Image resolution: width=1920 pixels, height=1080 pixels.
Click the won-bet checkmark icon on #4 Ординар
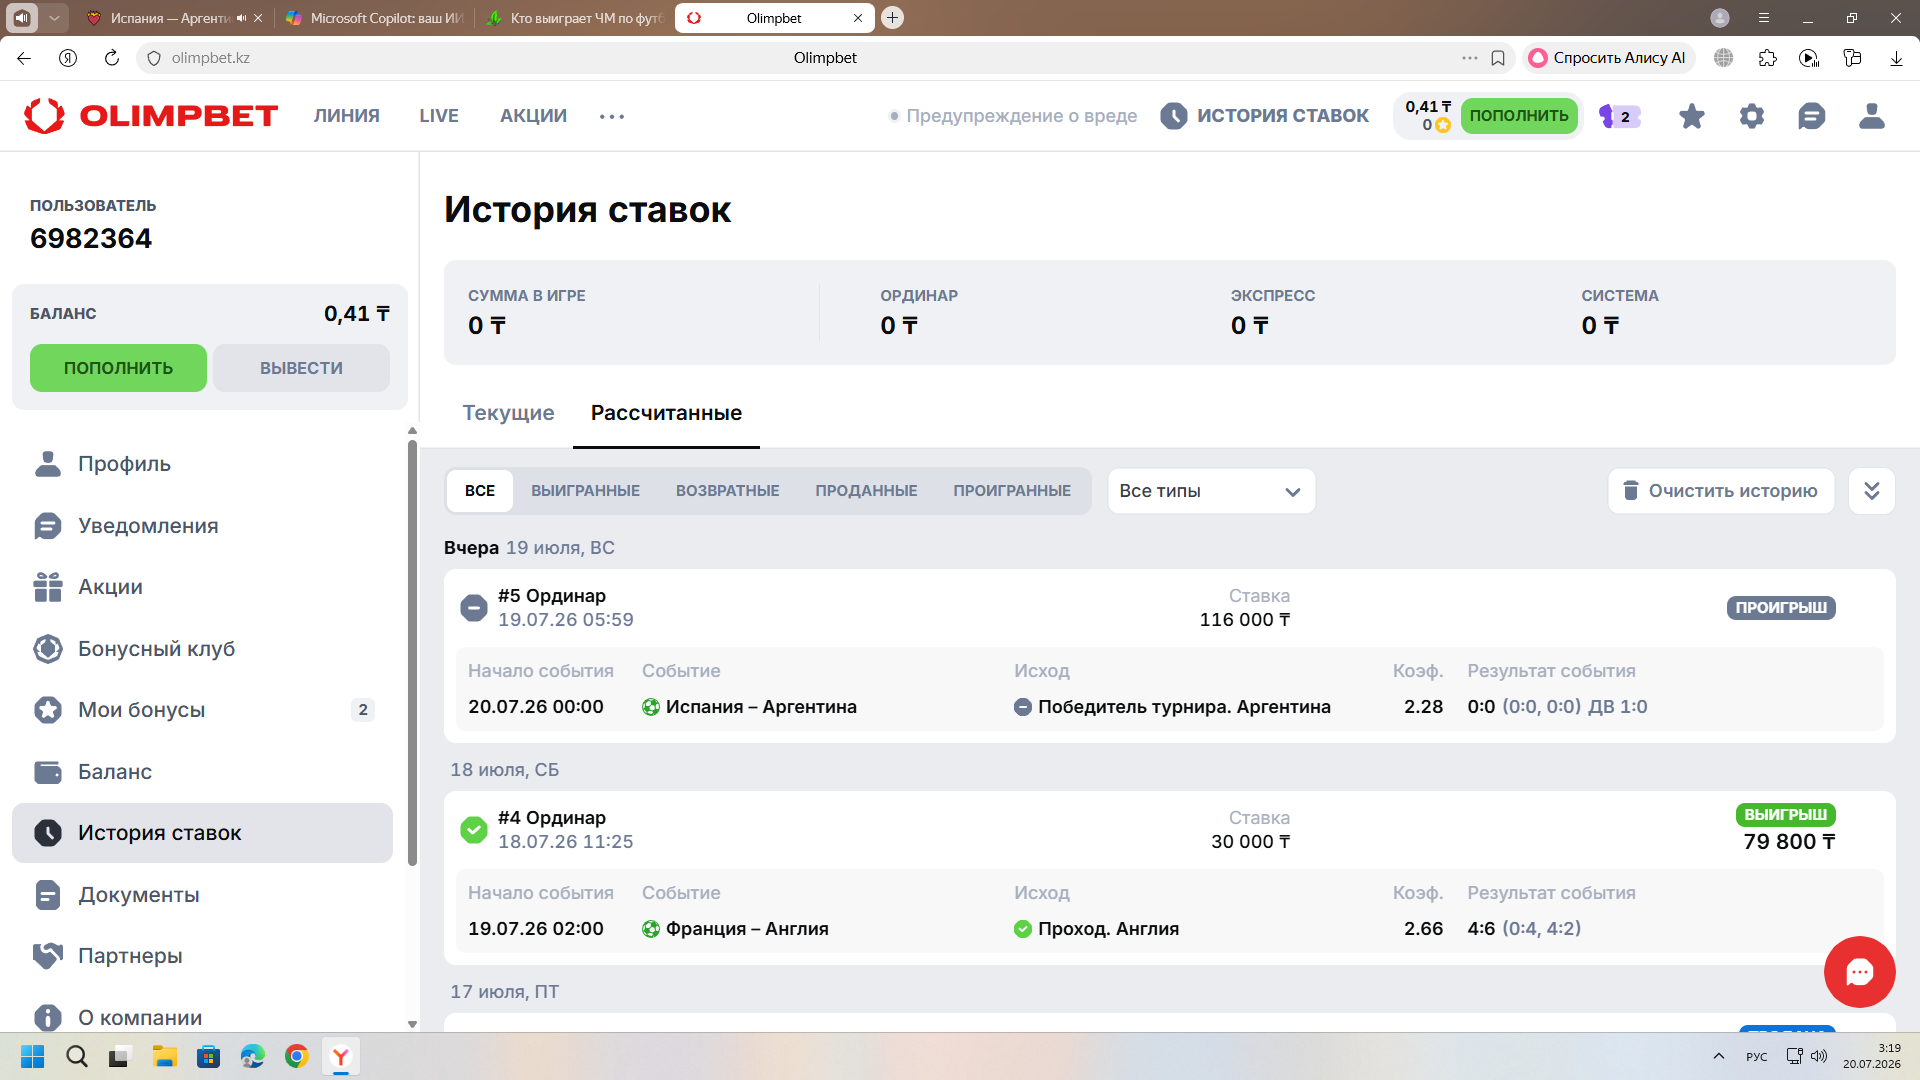473,829
